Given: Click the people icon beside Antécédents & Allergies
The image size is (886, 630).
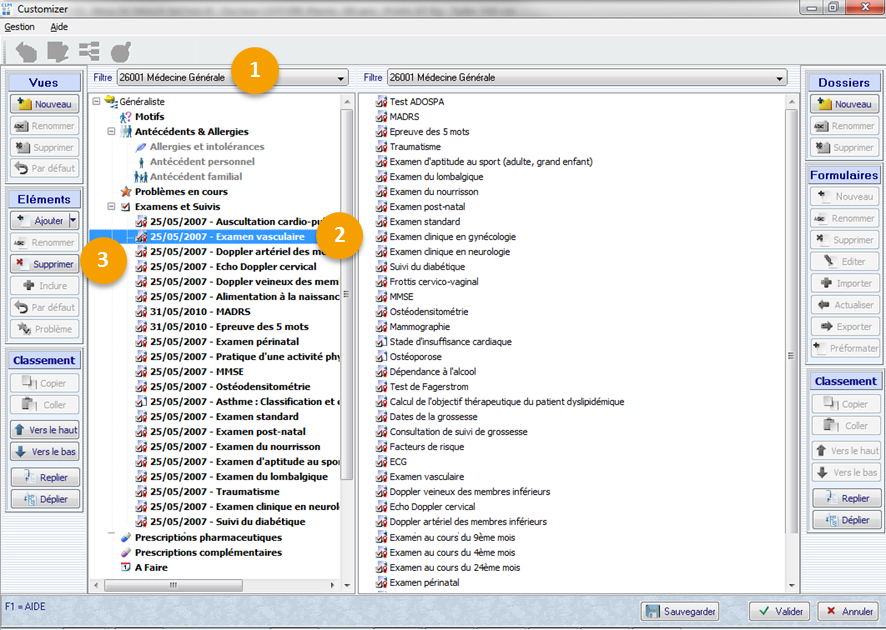Looking at the screenshot, I should [x=126, y=132].
